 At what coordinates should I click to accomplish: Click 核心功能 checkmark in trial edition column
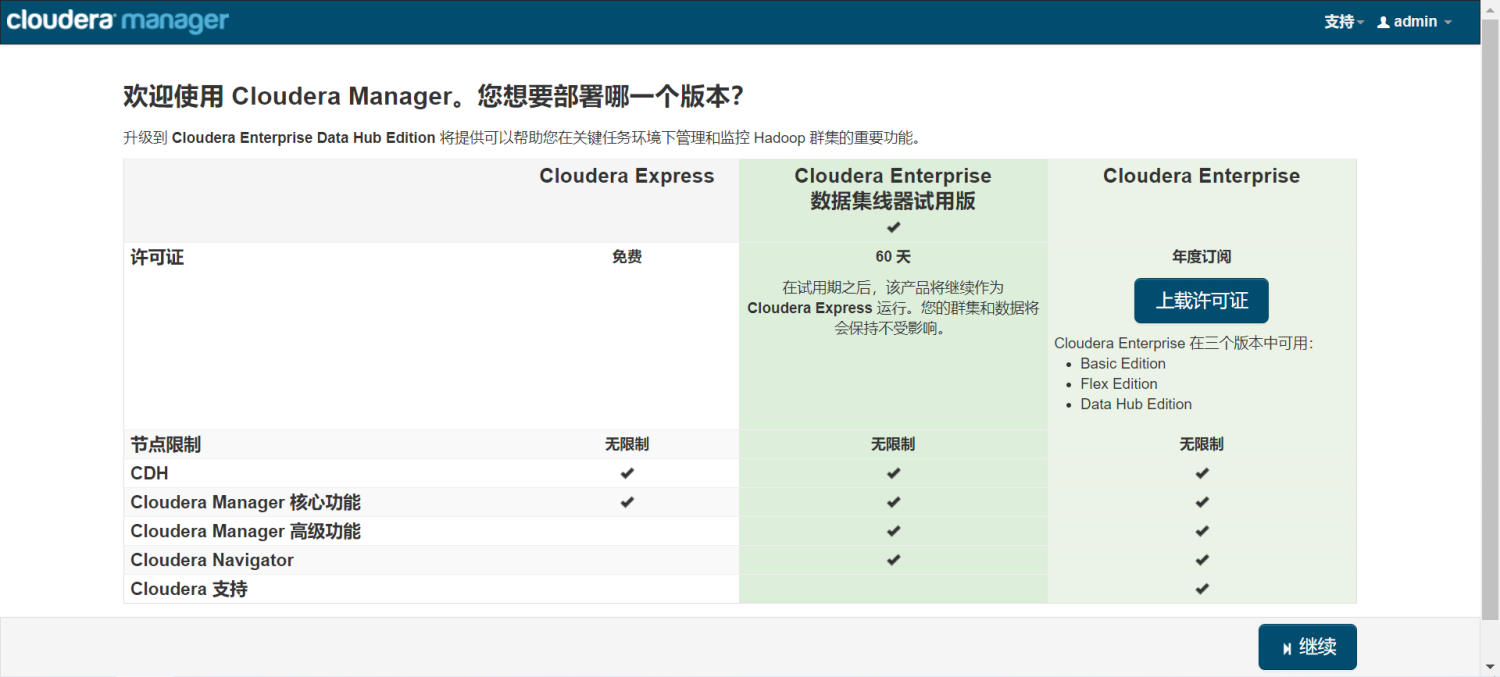point(893,502)
